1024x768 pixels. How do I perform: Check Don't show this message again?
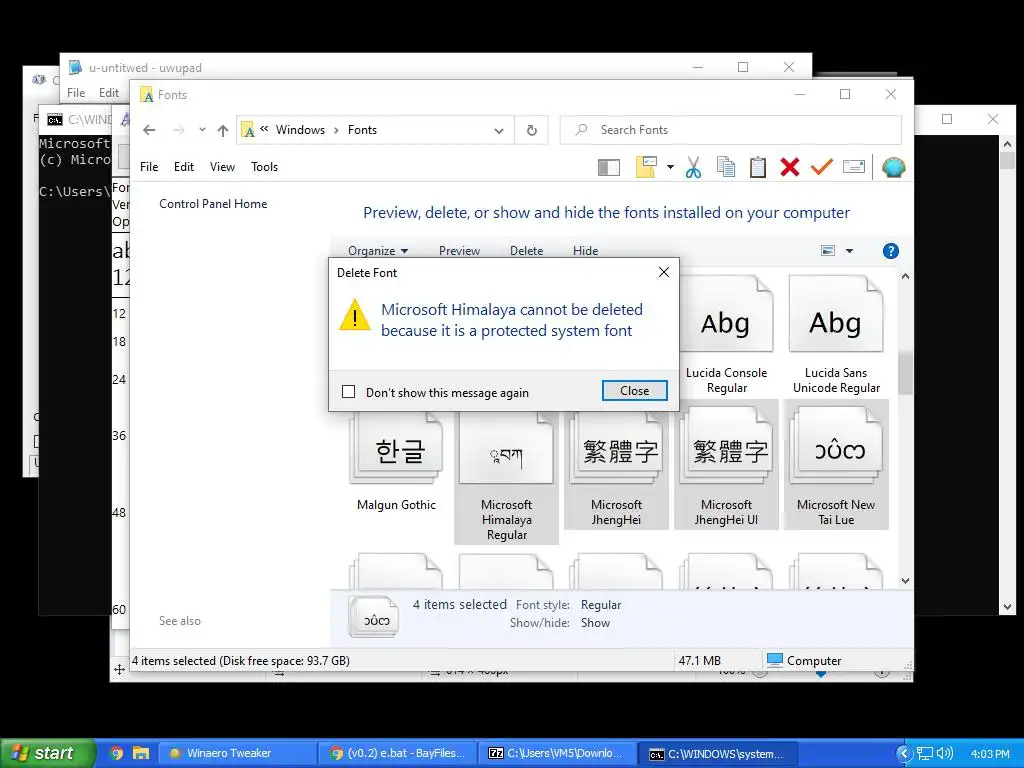click(349, 391)
